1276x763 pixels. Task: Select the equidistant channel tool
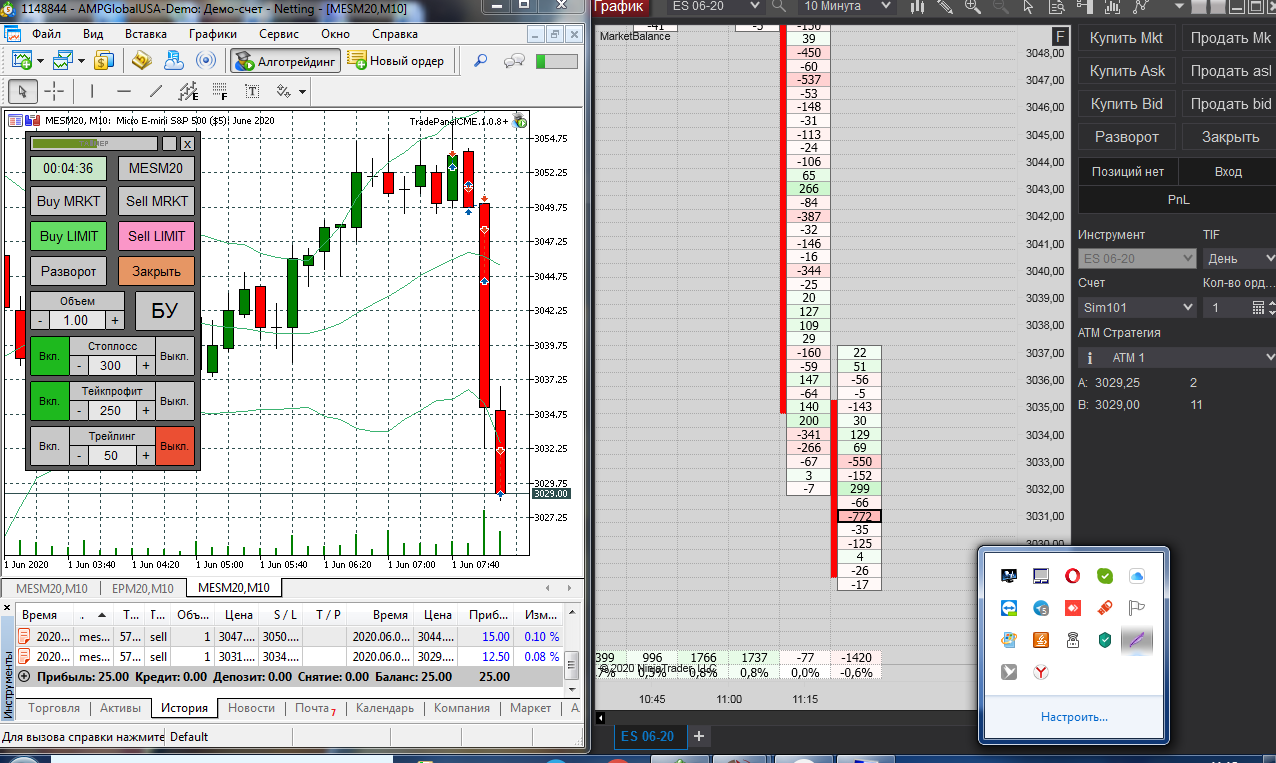point(188,91)
